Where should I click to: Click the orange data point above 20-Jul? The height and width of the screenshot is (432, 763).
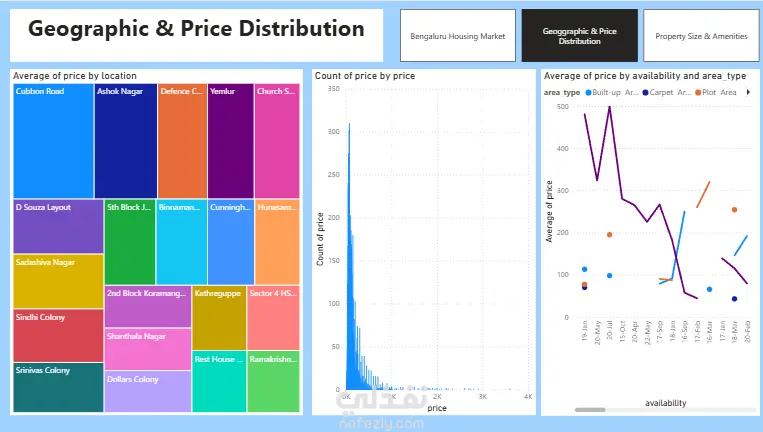tap(610, 234)
